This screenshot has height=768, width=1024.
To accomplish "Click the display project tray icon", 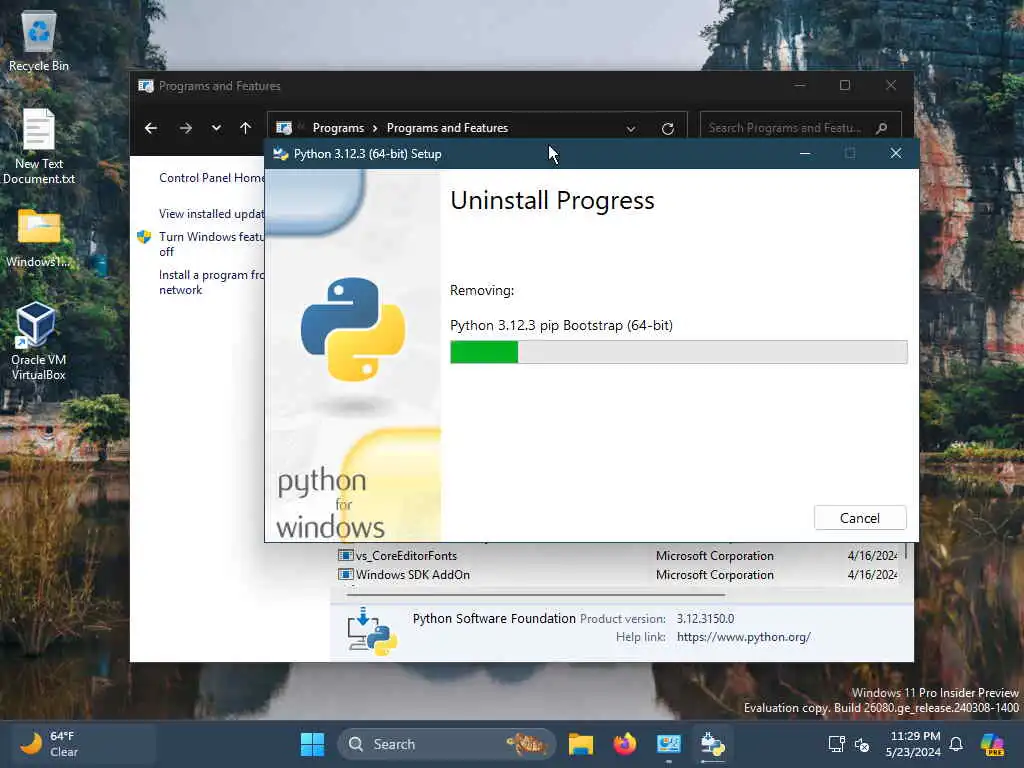I will [836, 744].
